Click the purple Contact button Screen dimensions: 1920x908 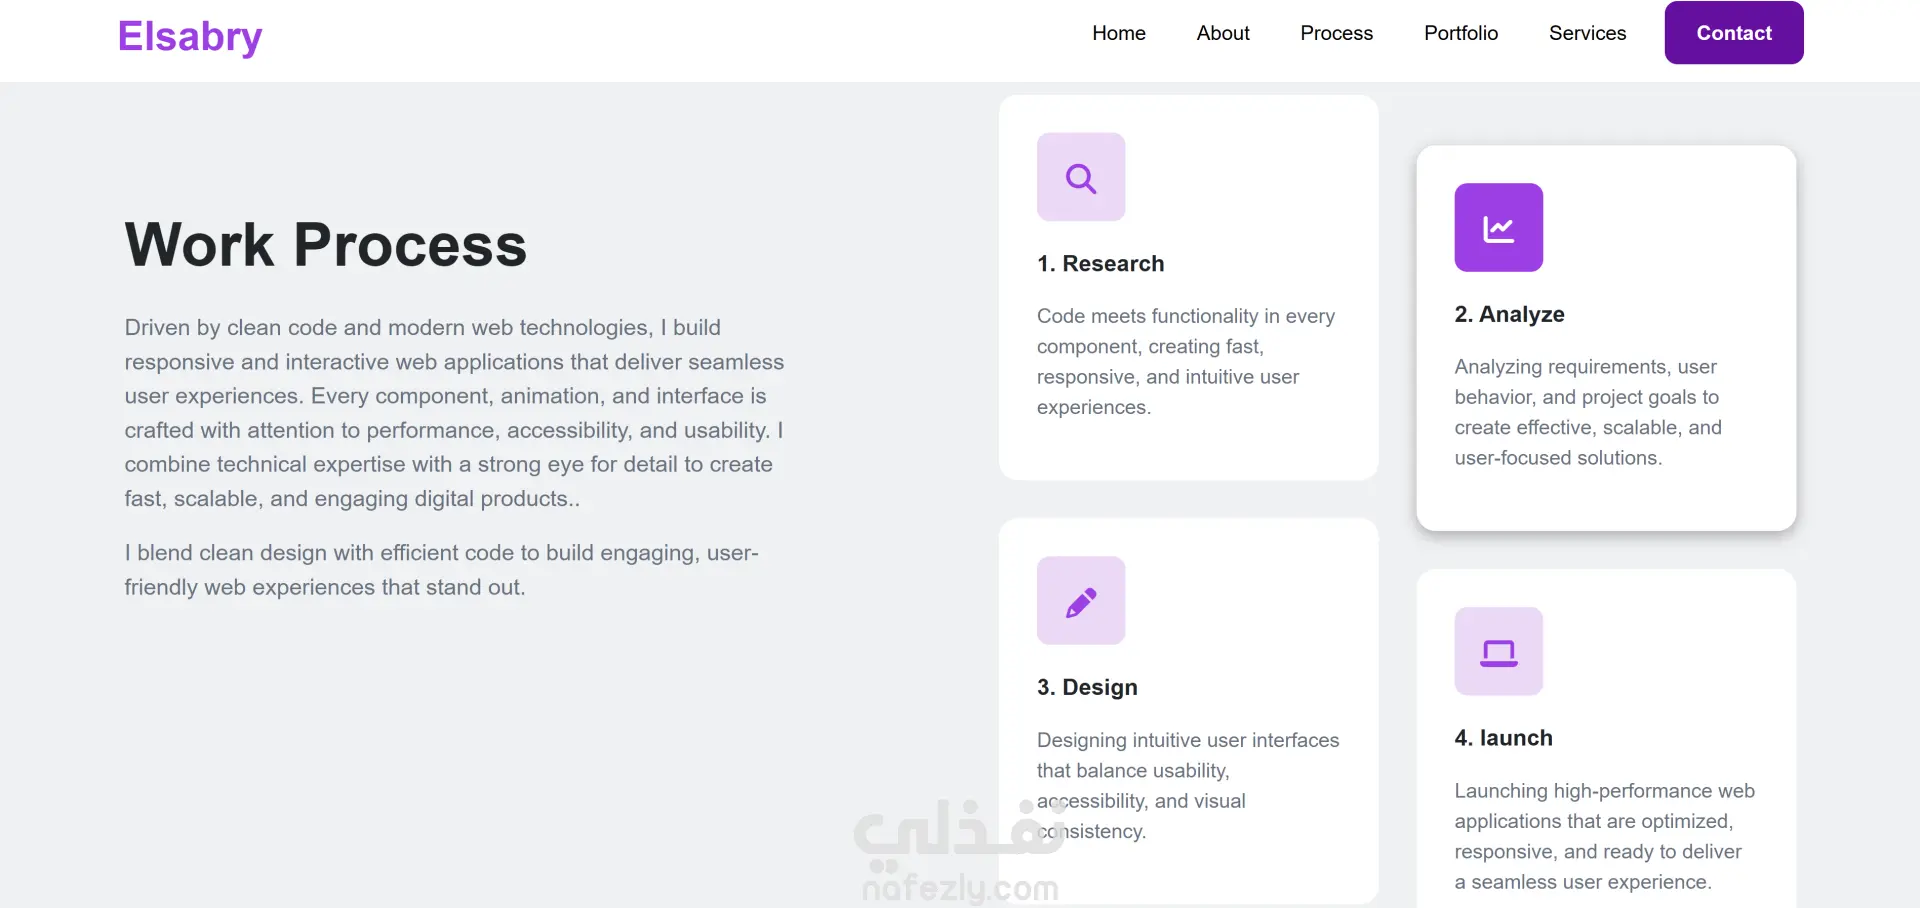point(1734,33)
